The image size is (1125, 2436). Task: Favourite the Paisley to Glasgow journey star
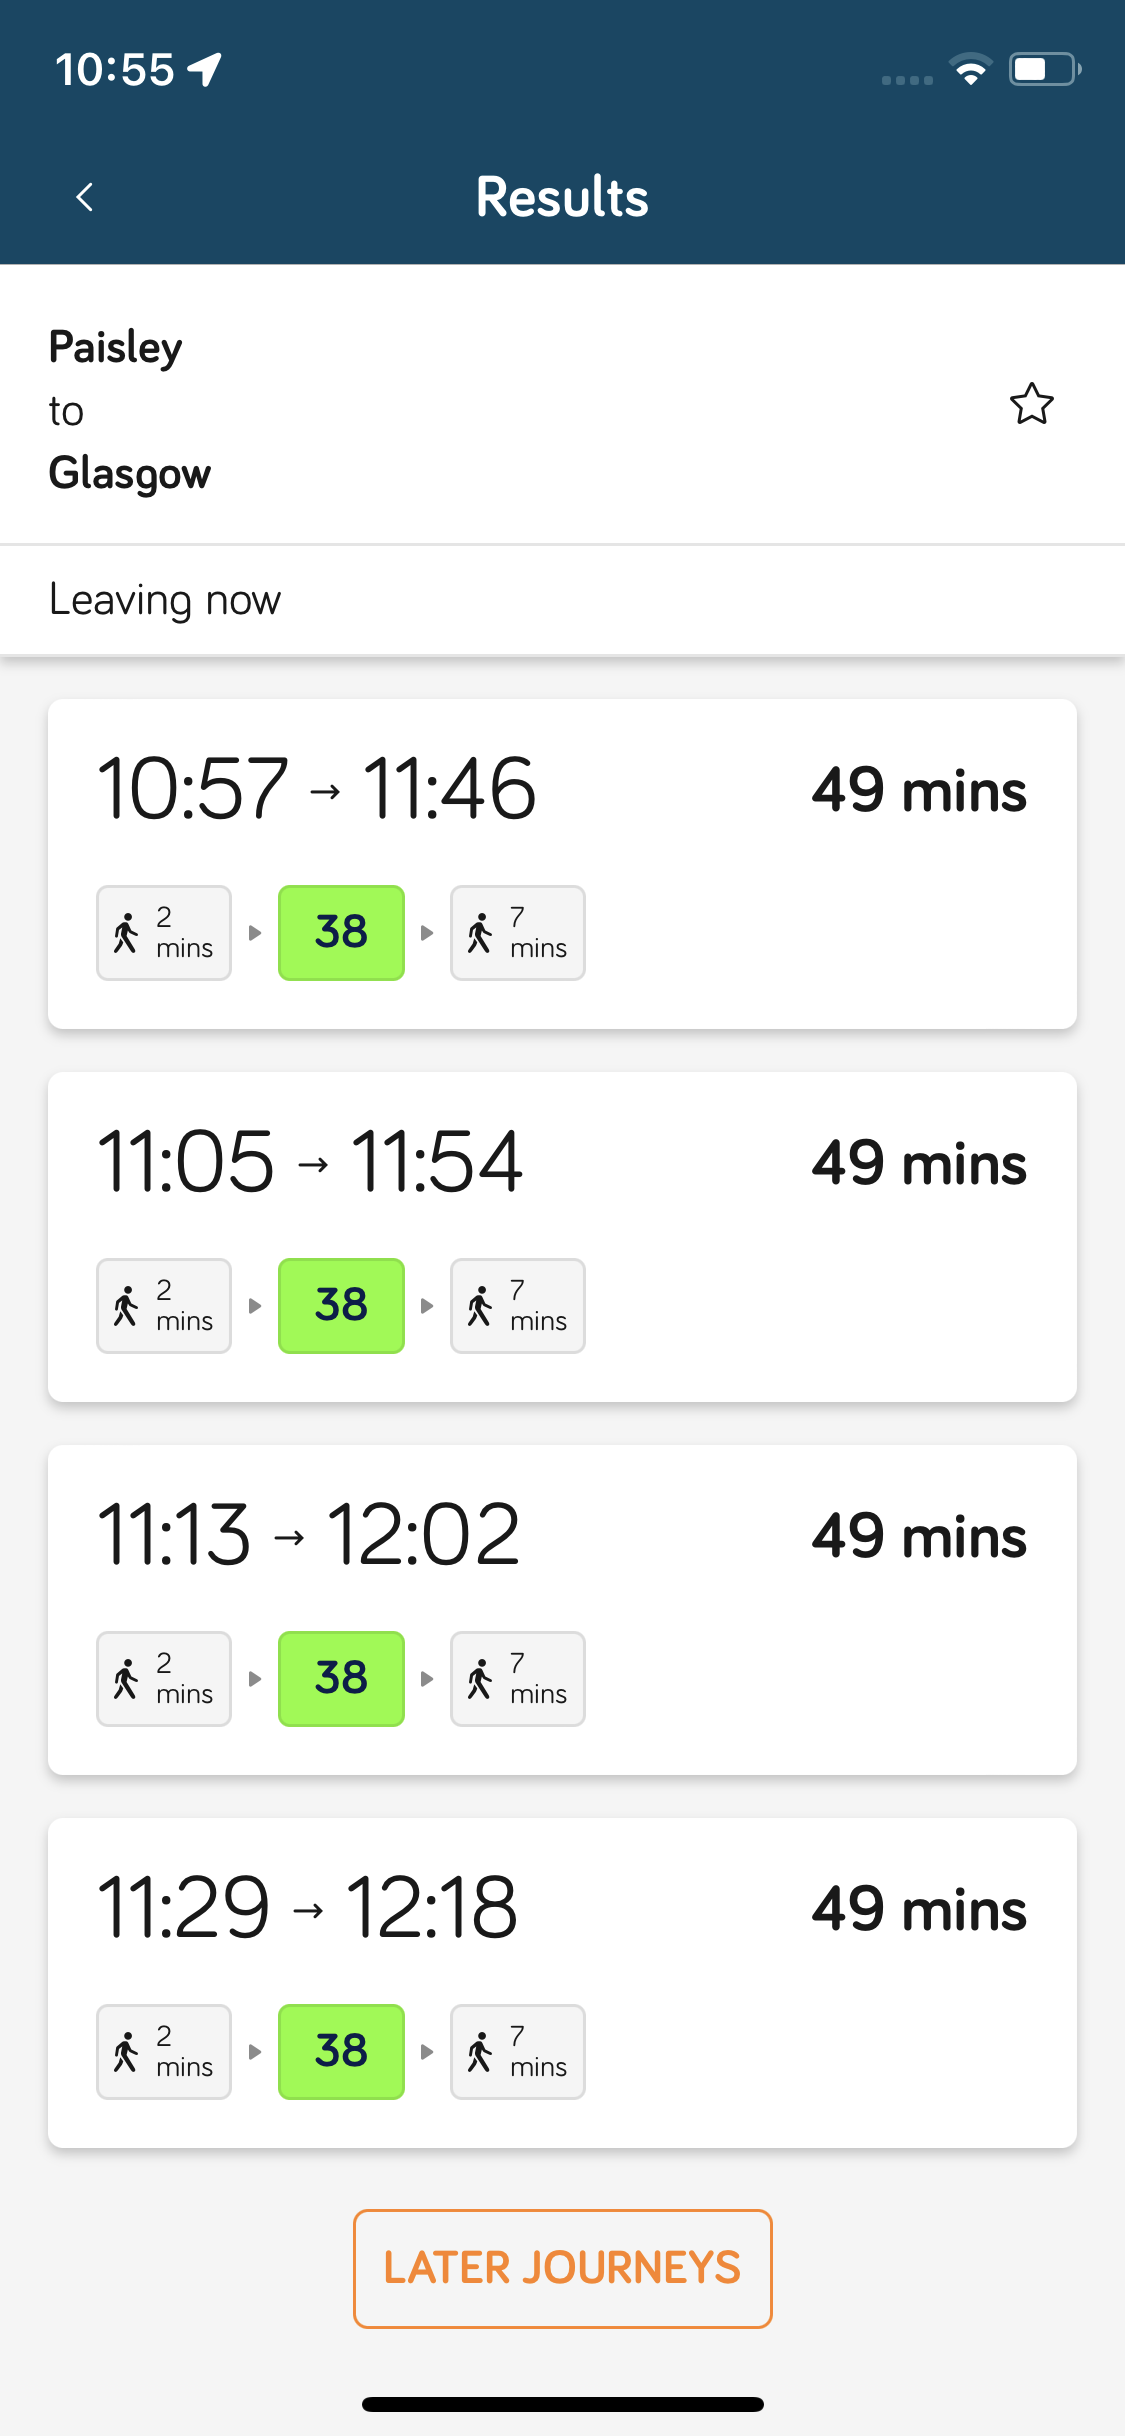pyautogui.click(x=1031, y=405)
